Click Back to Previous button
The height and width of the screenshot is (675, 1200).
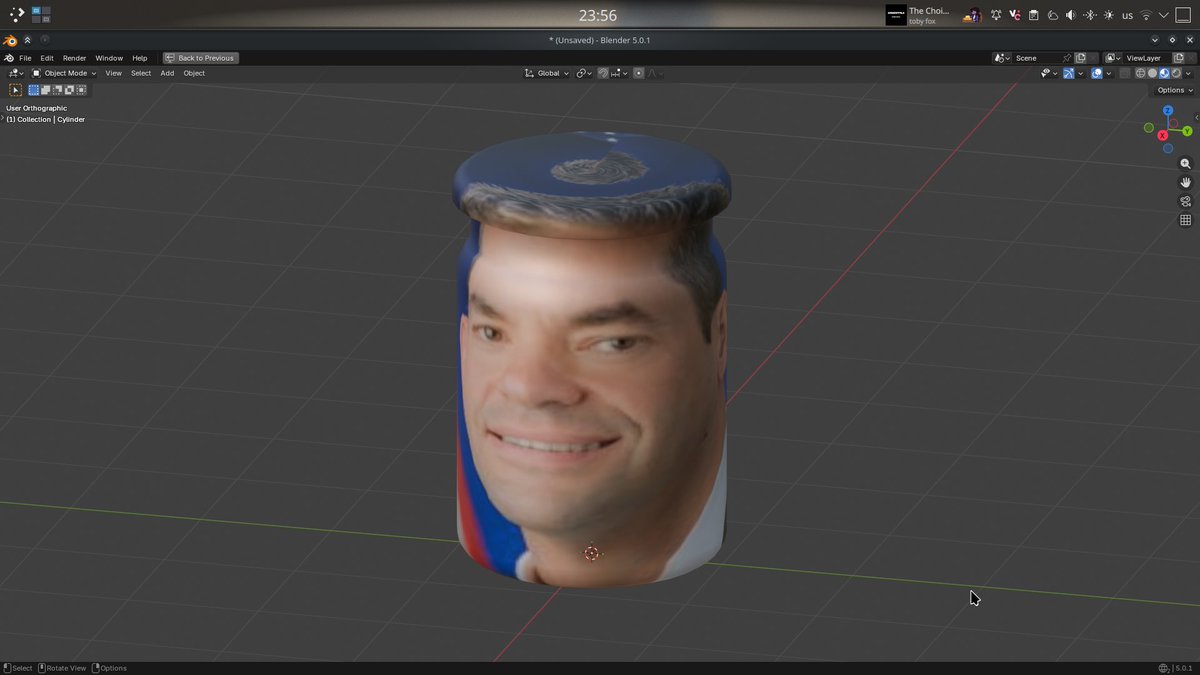(x=200, y=58)
